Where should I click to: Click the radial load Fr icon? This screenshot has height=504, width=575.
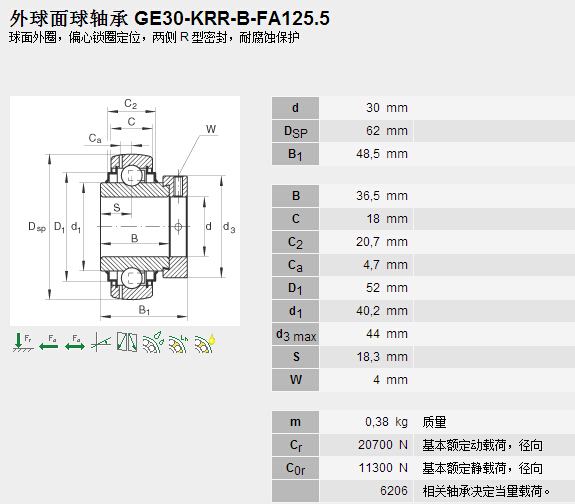tap(23, 342)
